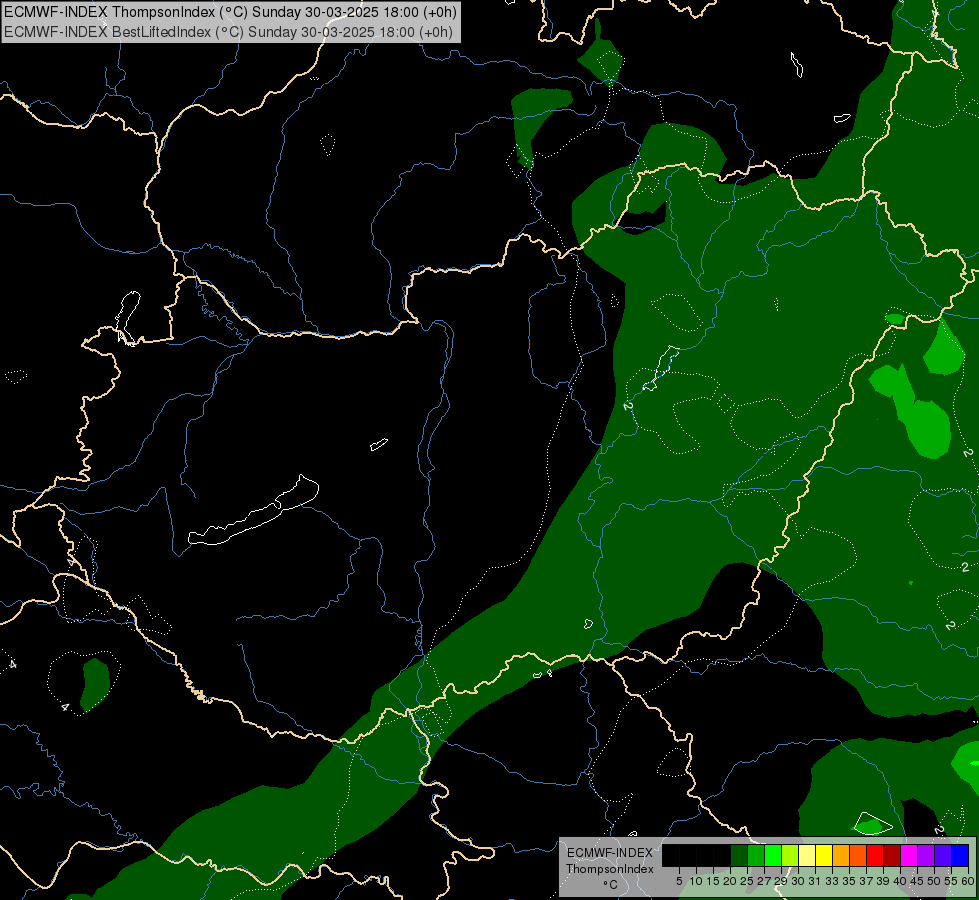Screen dimensions: 979x900
Task: Click the legend label 'ThompsonIndex'
Action: point(610,869)
